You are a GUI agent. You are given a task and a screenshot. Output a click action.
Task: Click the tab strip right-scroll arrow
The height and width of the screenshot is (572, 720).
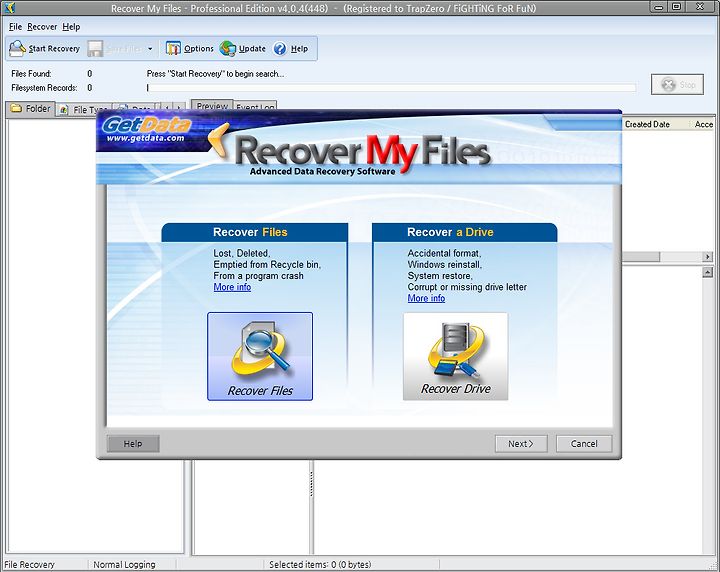[x=179, y=107]
